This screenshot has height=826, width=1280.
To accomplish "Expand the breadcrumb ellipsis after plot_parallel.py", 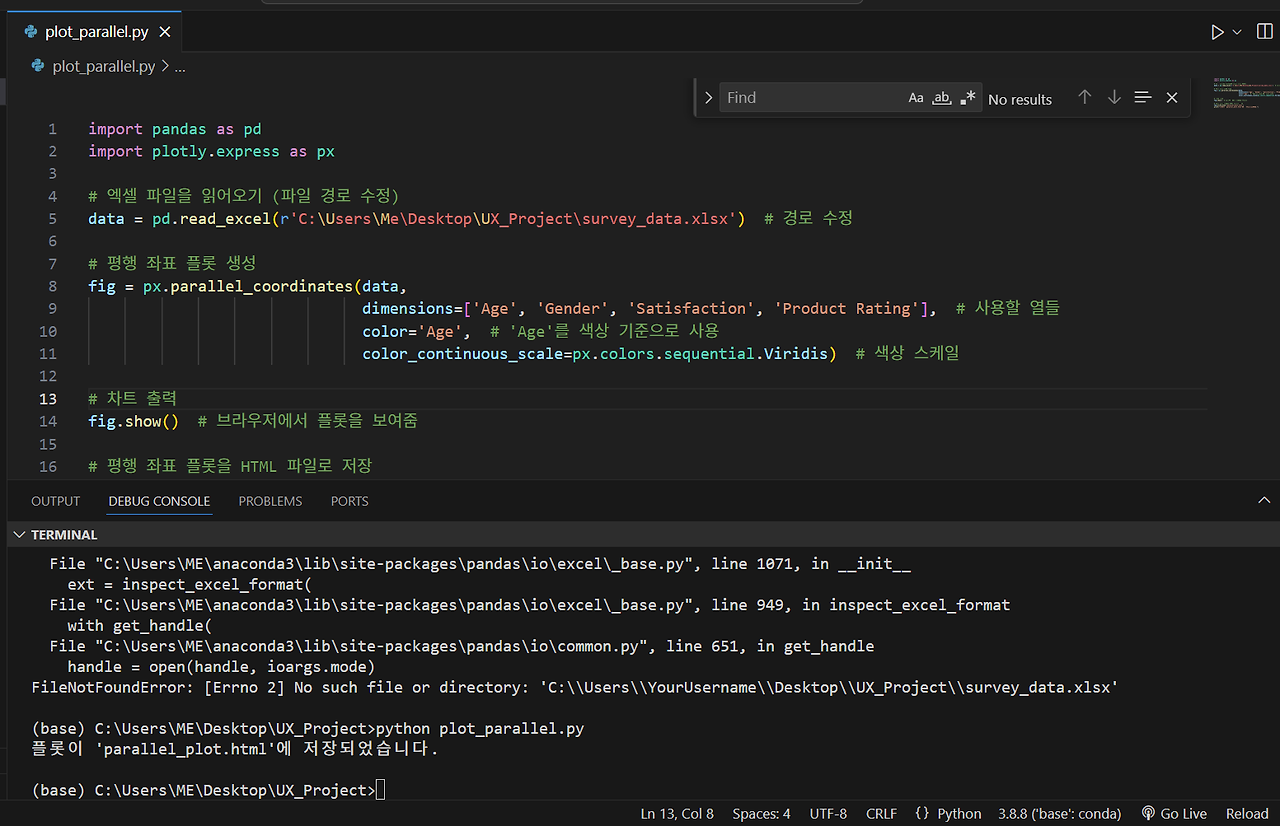I will click(180, 66).
